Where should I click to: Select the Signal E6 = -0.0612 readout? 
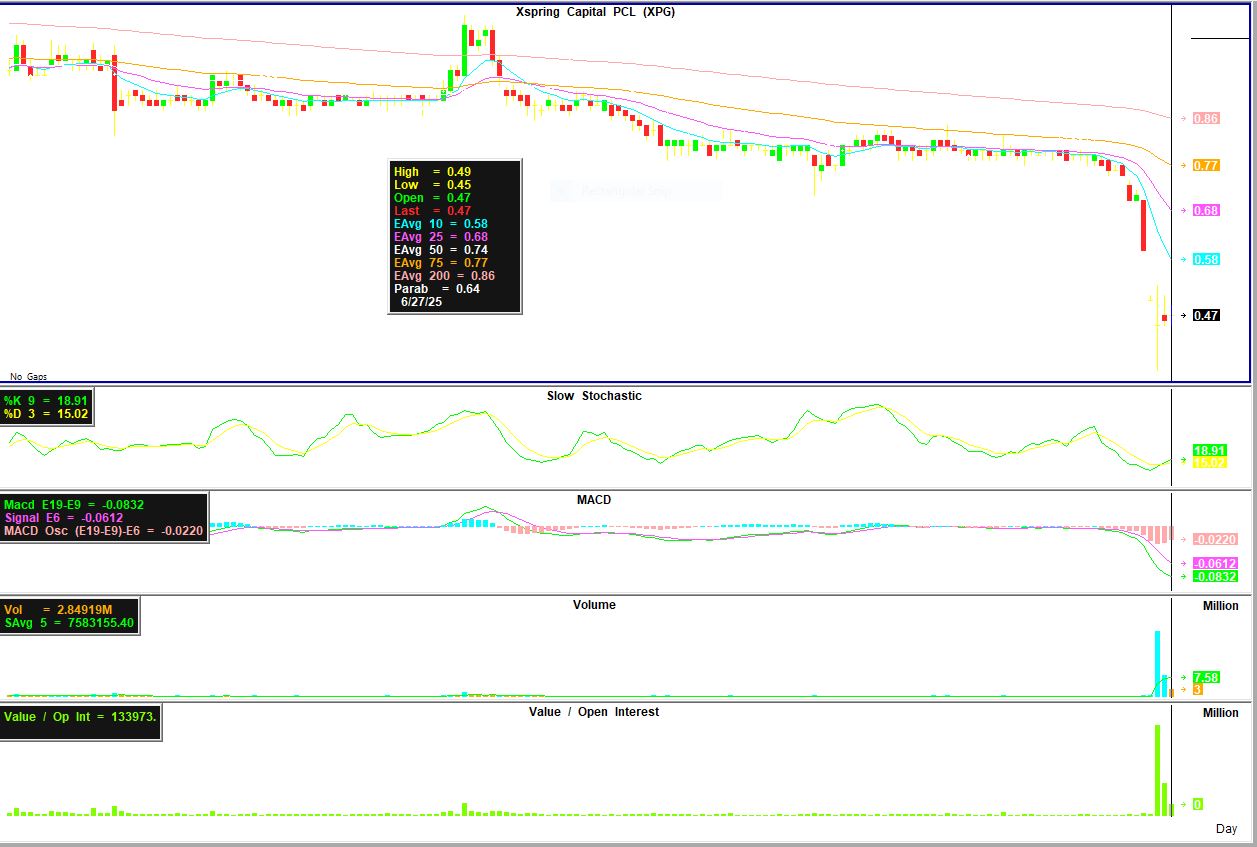[x=64, y=518]
